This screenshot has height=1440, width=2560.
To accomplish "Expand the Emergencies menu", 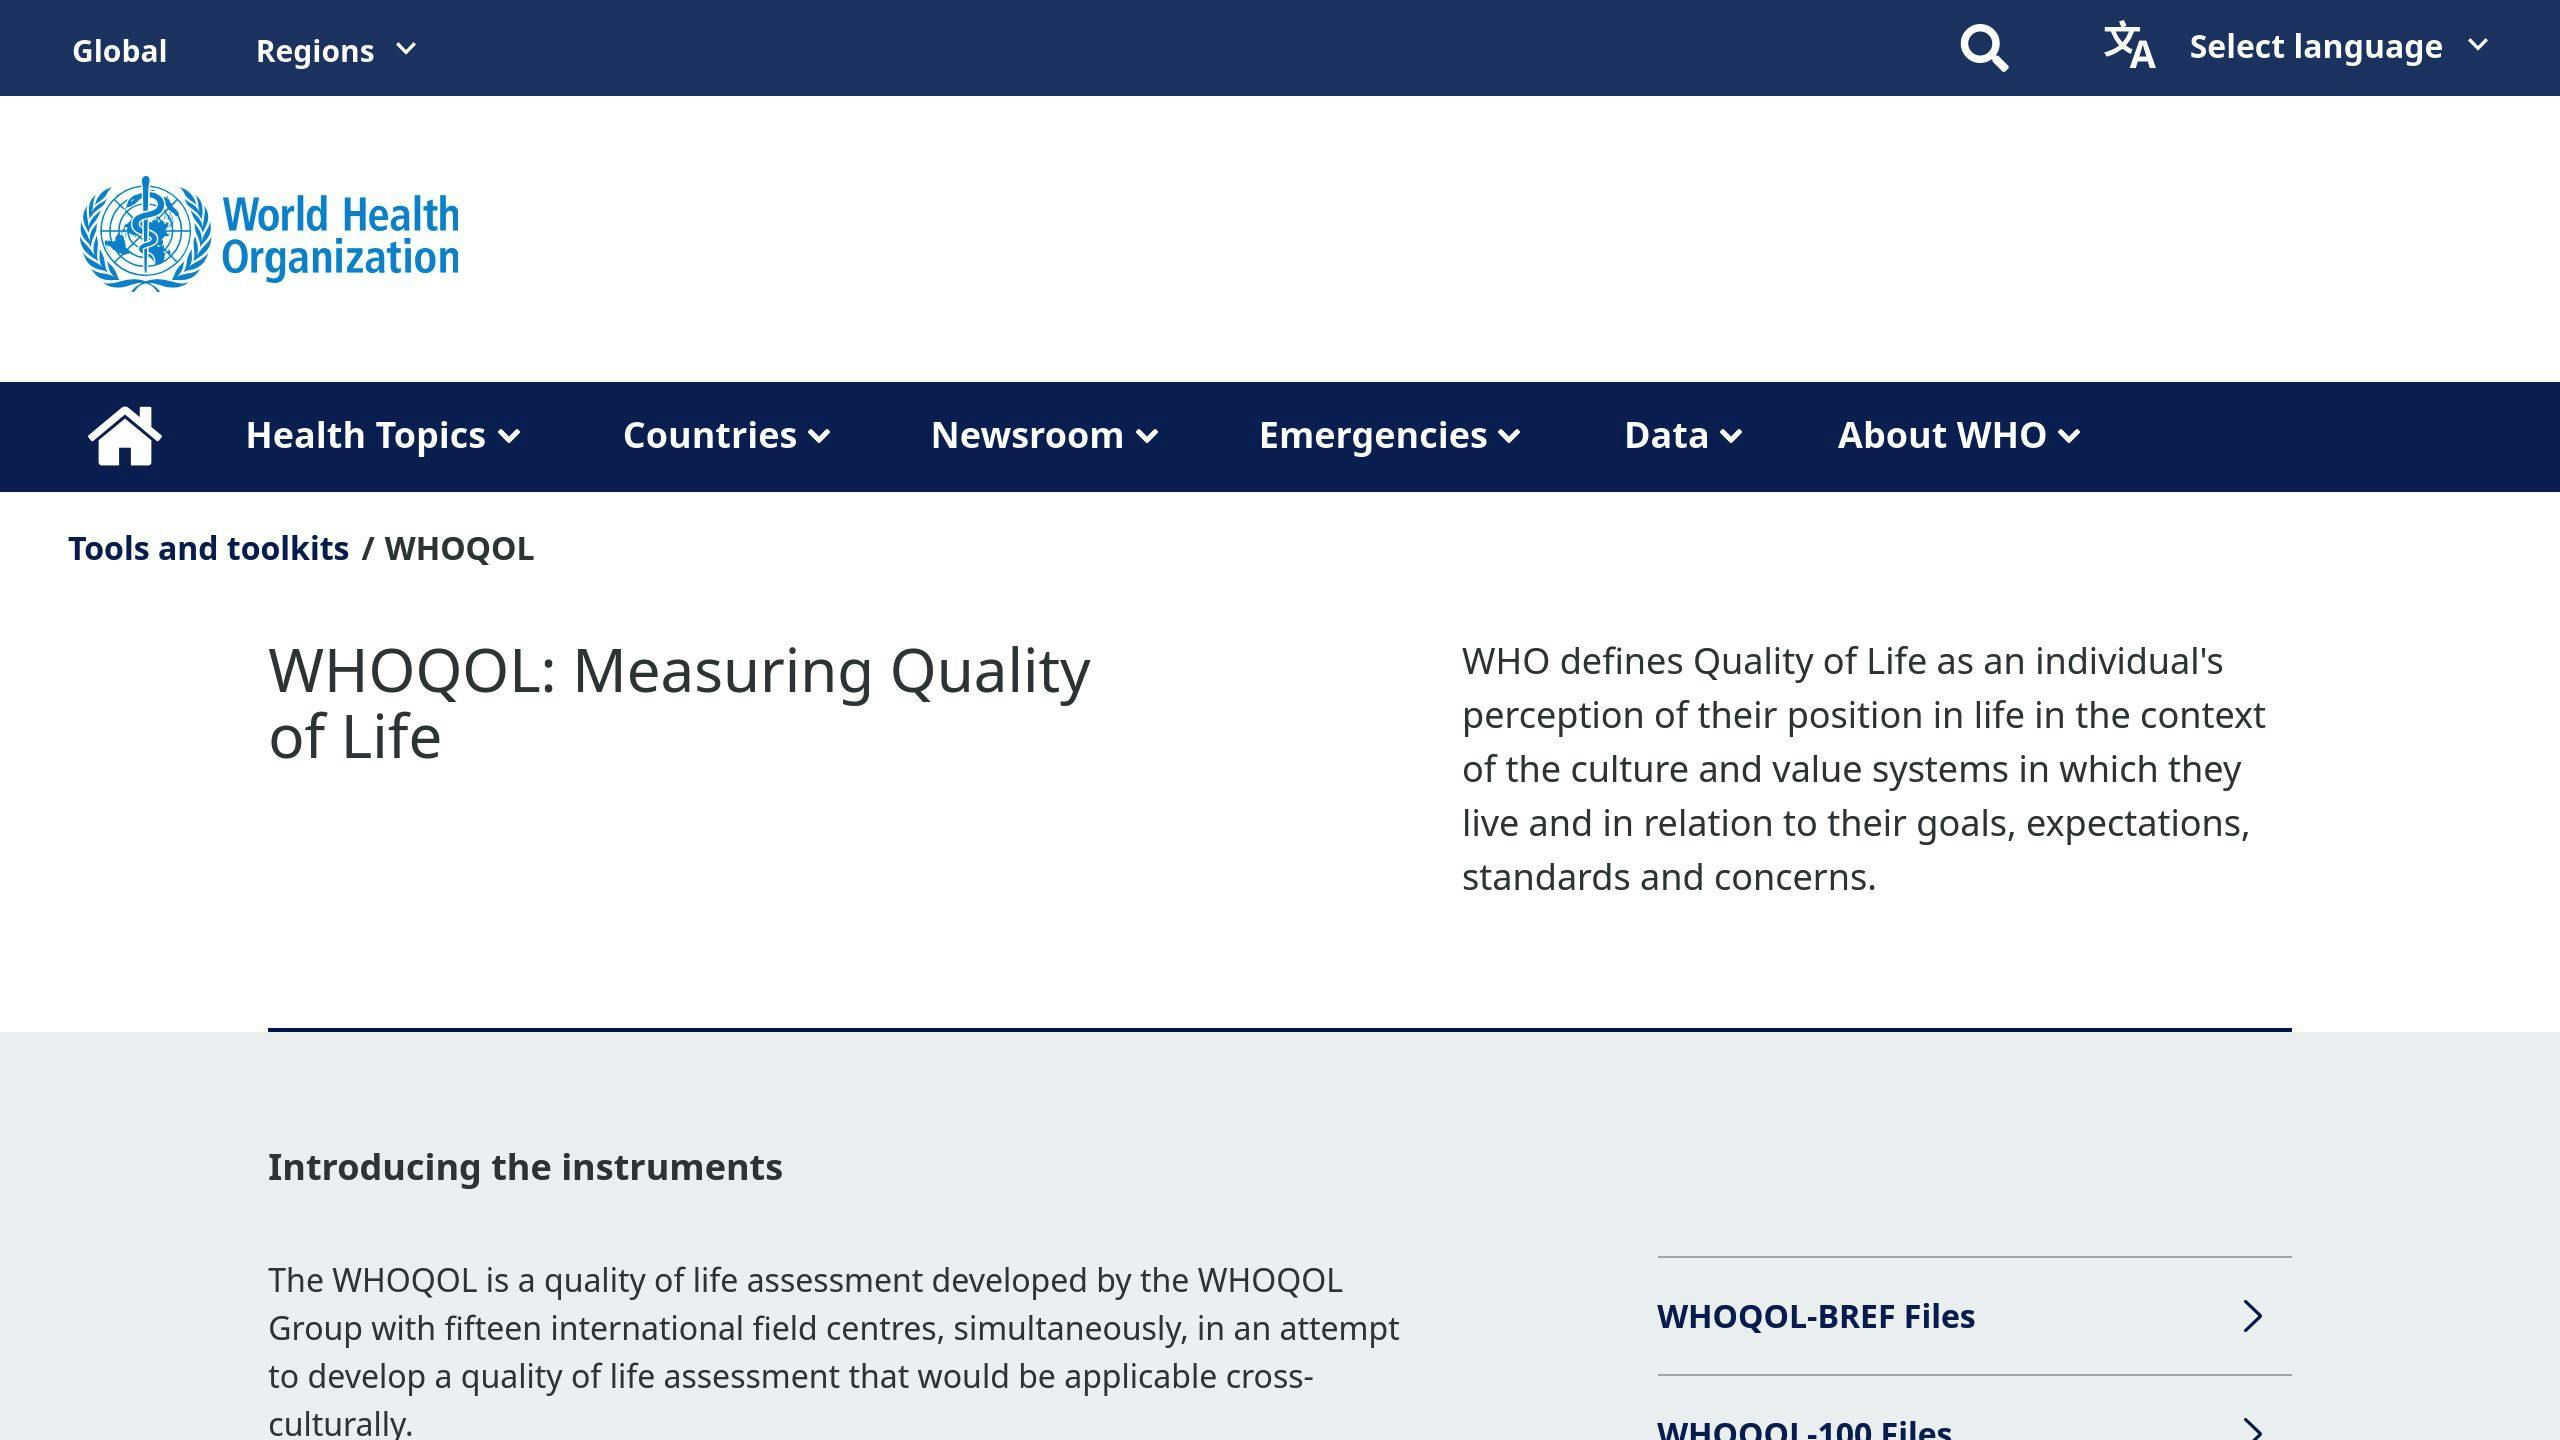I will (1390, 436).
